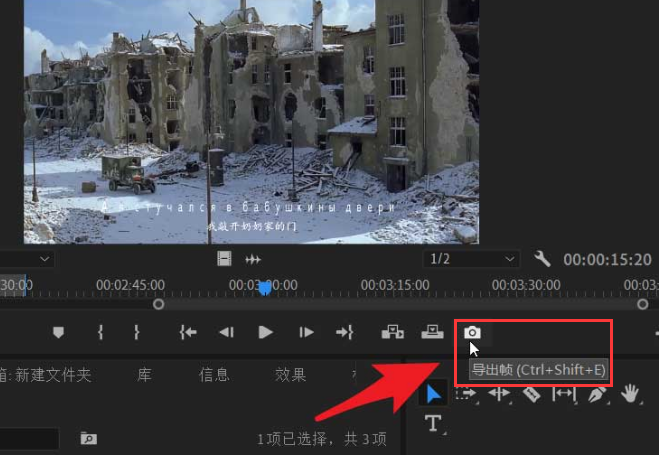Switch to the 库 tab
659x455 pixels.
tap(144, 375)
